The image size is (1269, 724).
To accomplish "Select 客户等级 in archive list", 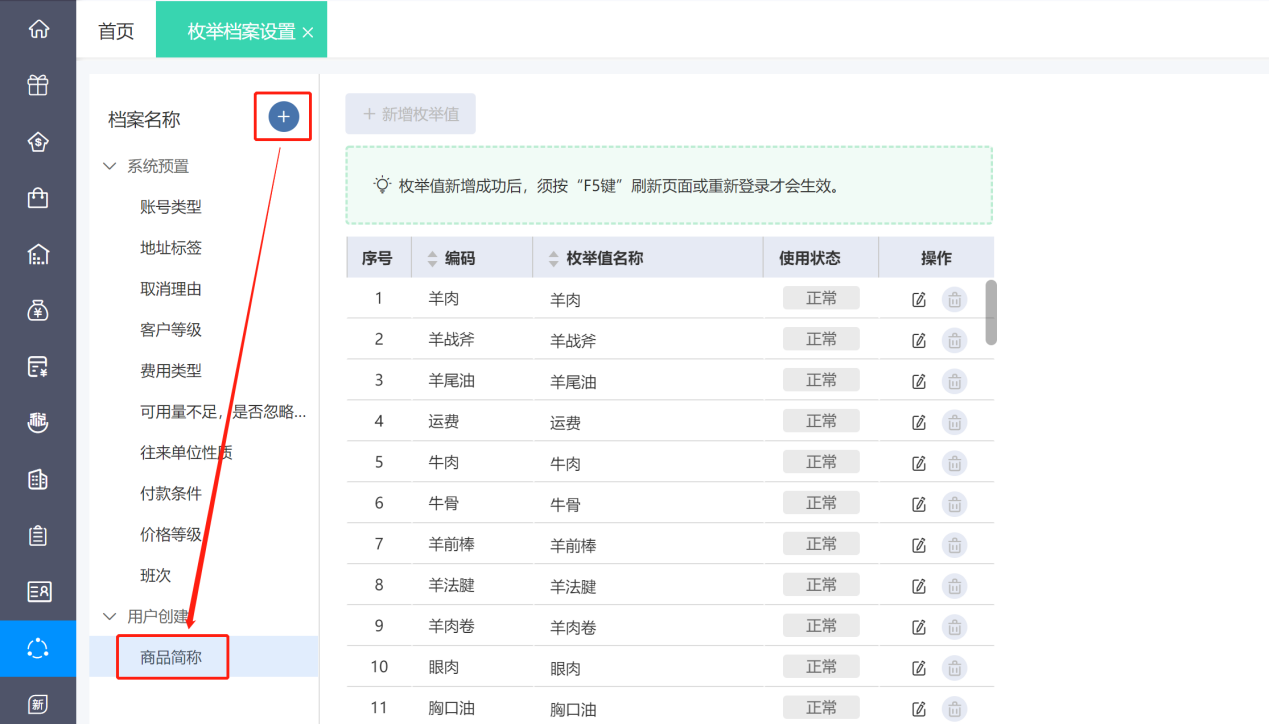I will (x=171, y=330).
